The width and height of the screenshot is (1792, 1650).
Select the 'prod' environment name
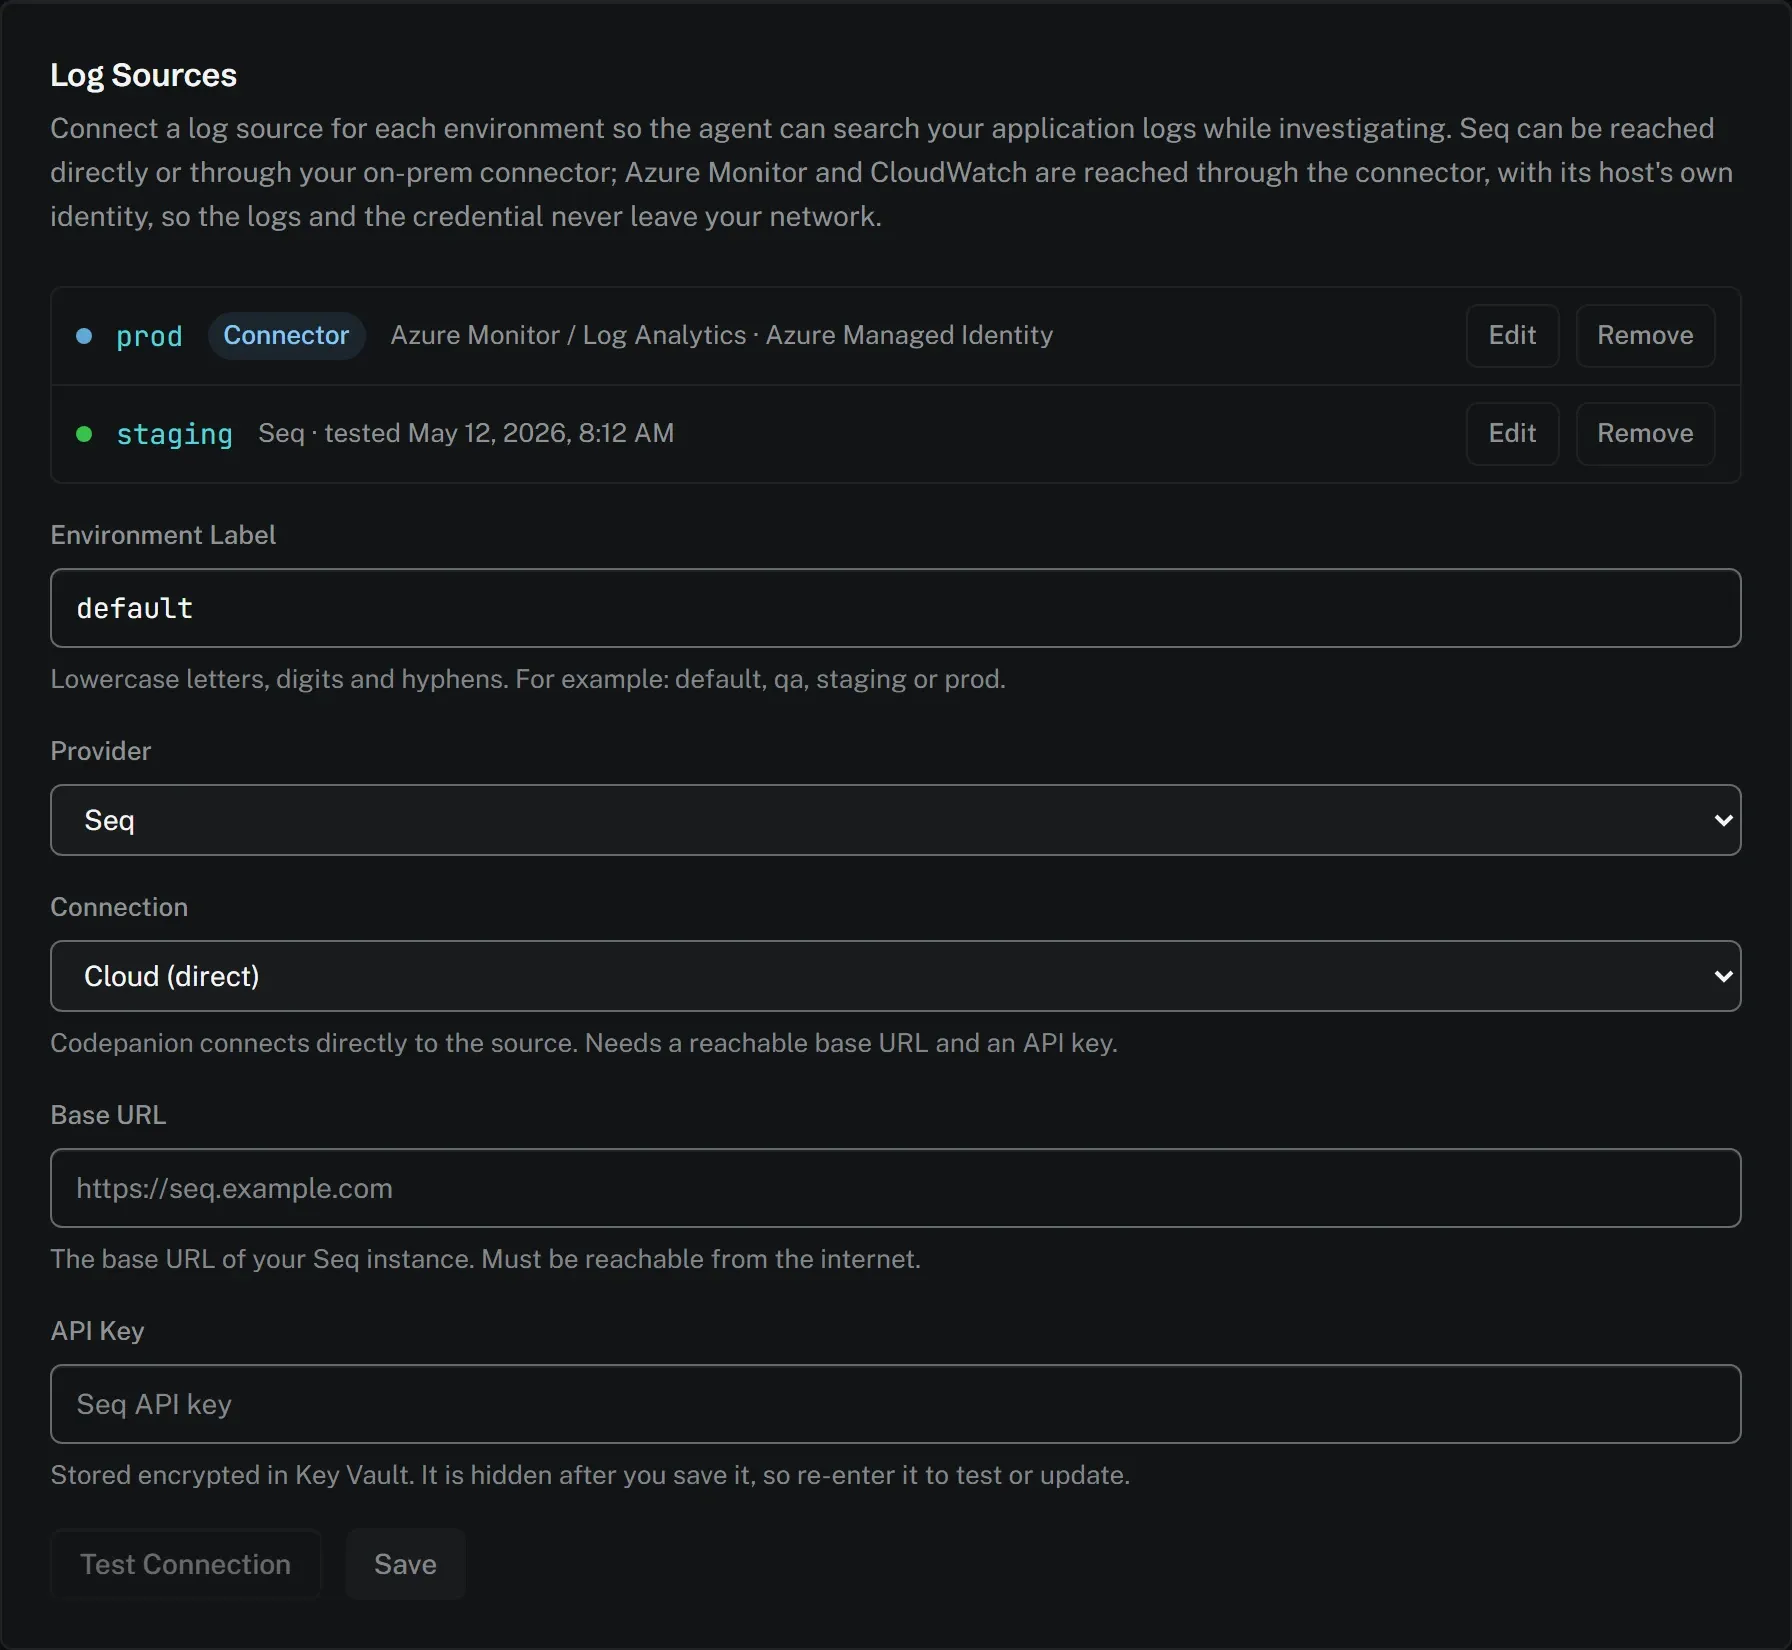[149, 336]
